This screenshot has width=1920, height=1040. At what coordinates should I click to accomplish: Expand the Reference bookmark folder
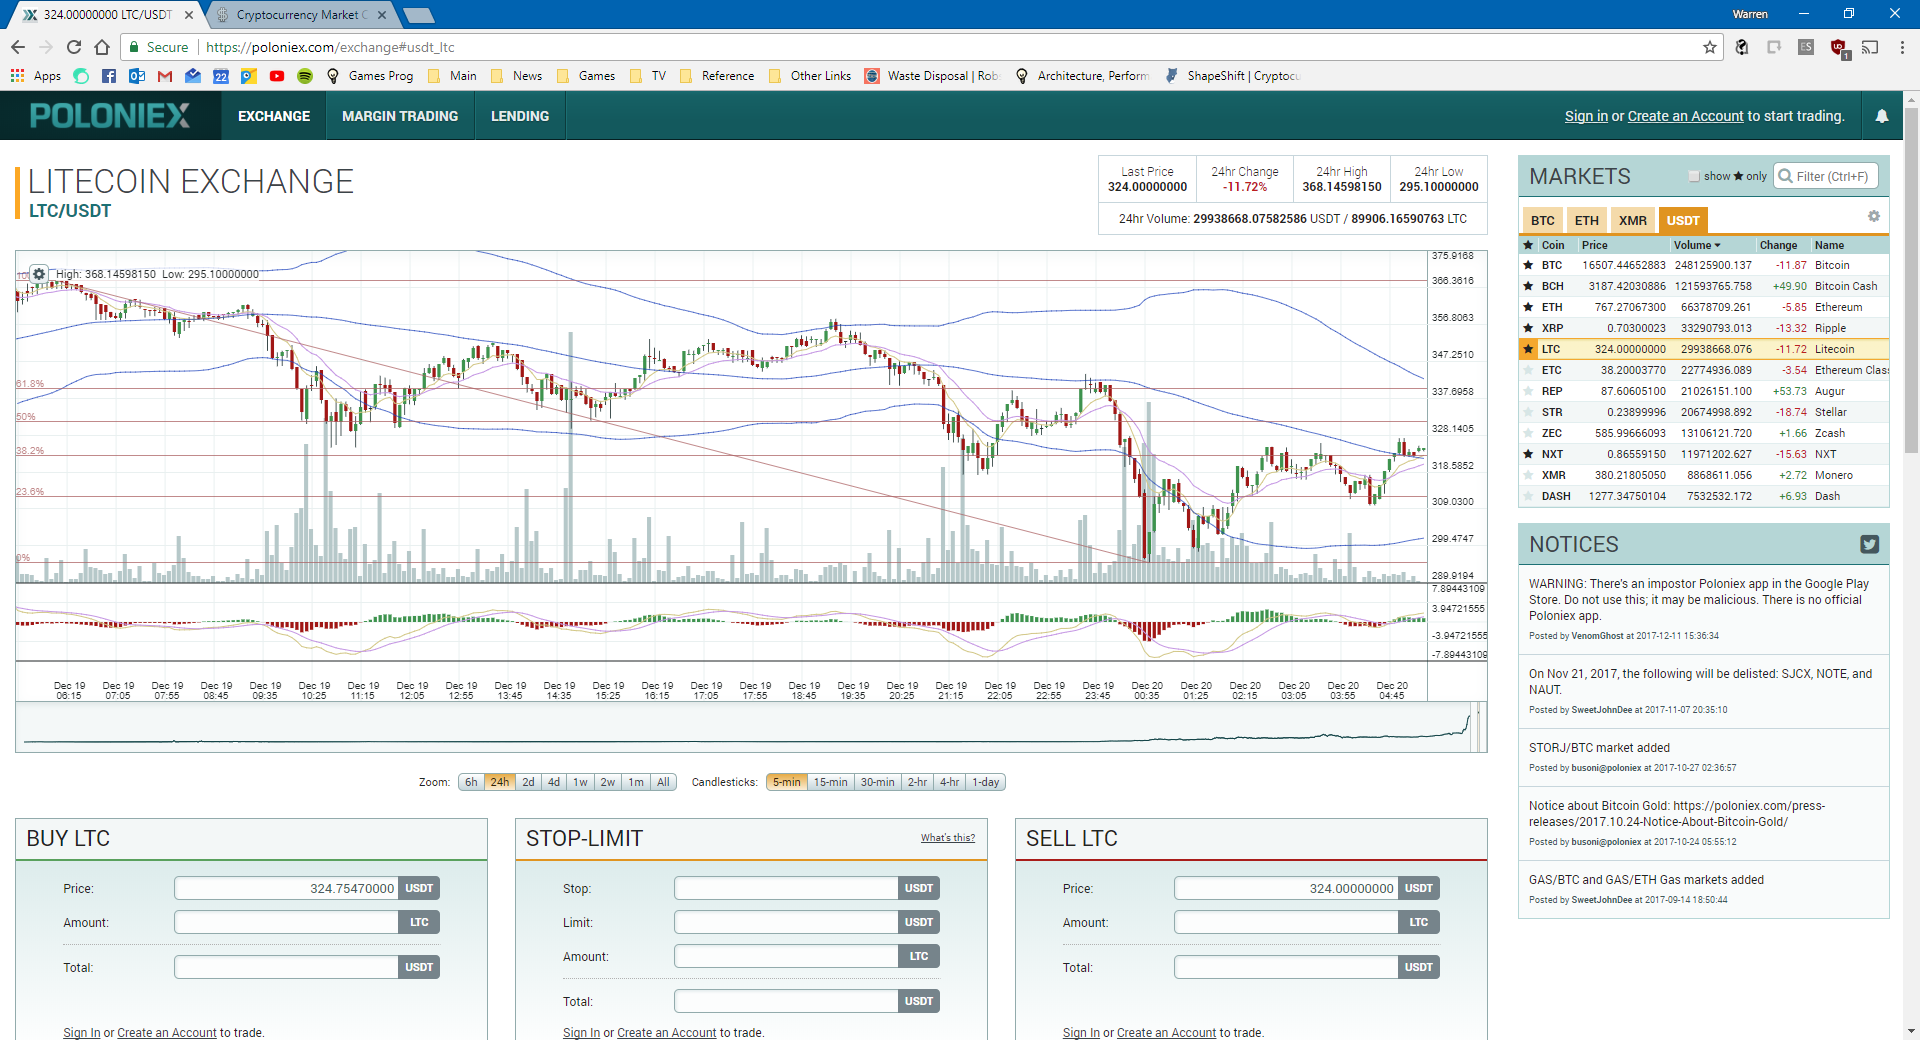717,76
